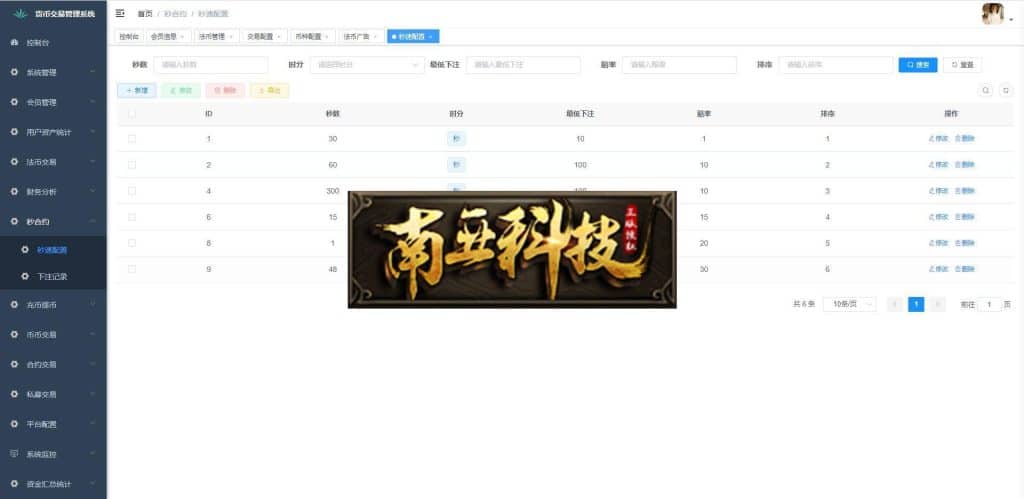Collapse the 秒合约 sidebar menu

click(53, 222)
